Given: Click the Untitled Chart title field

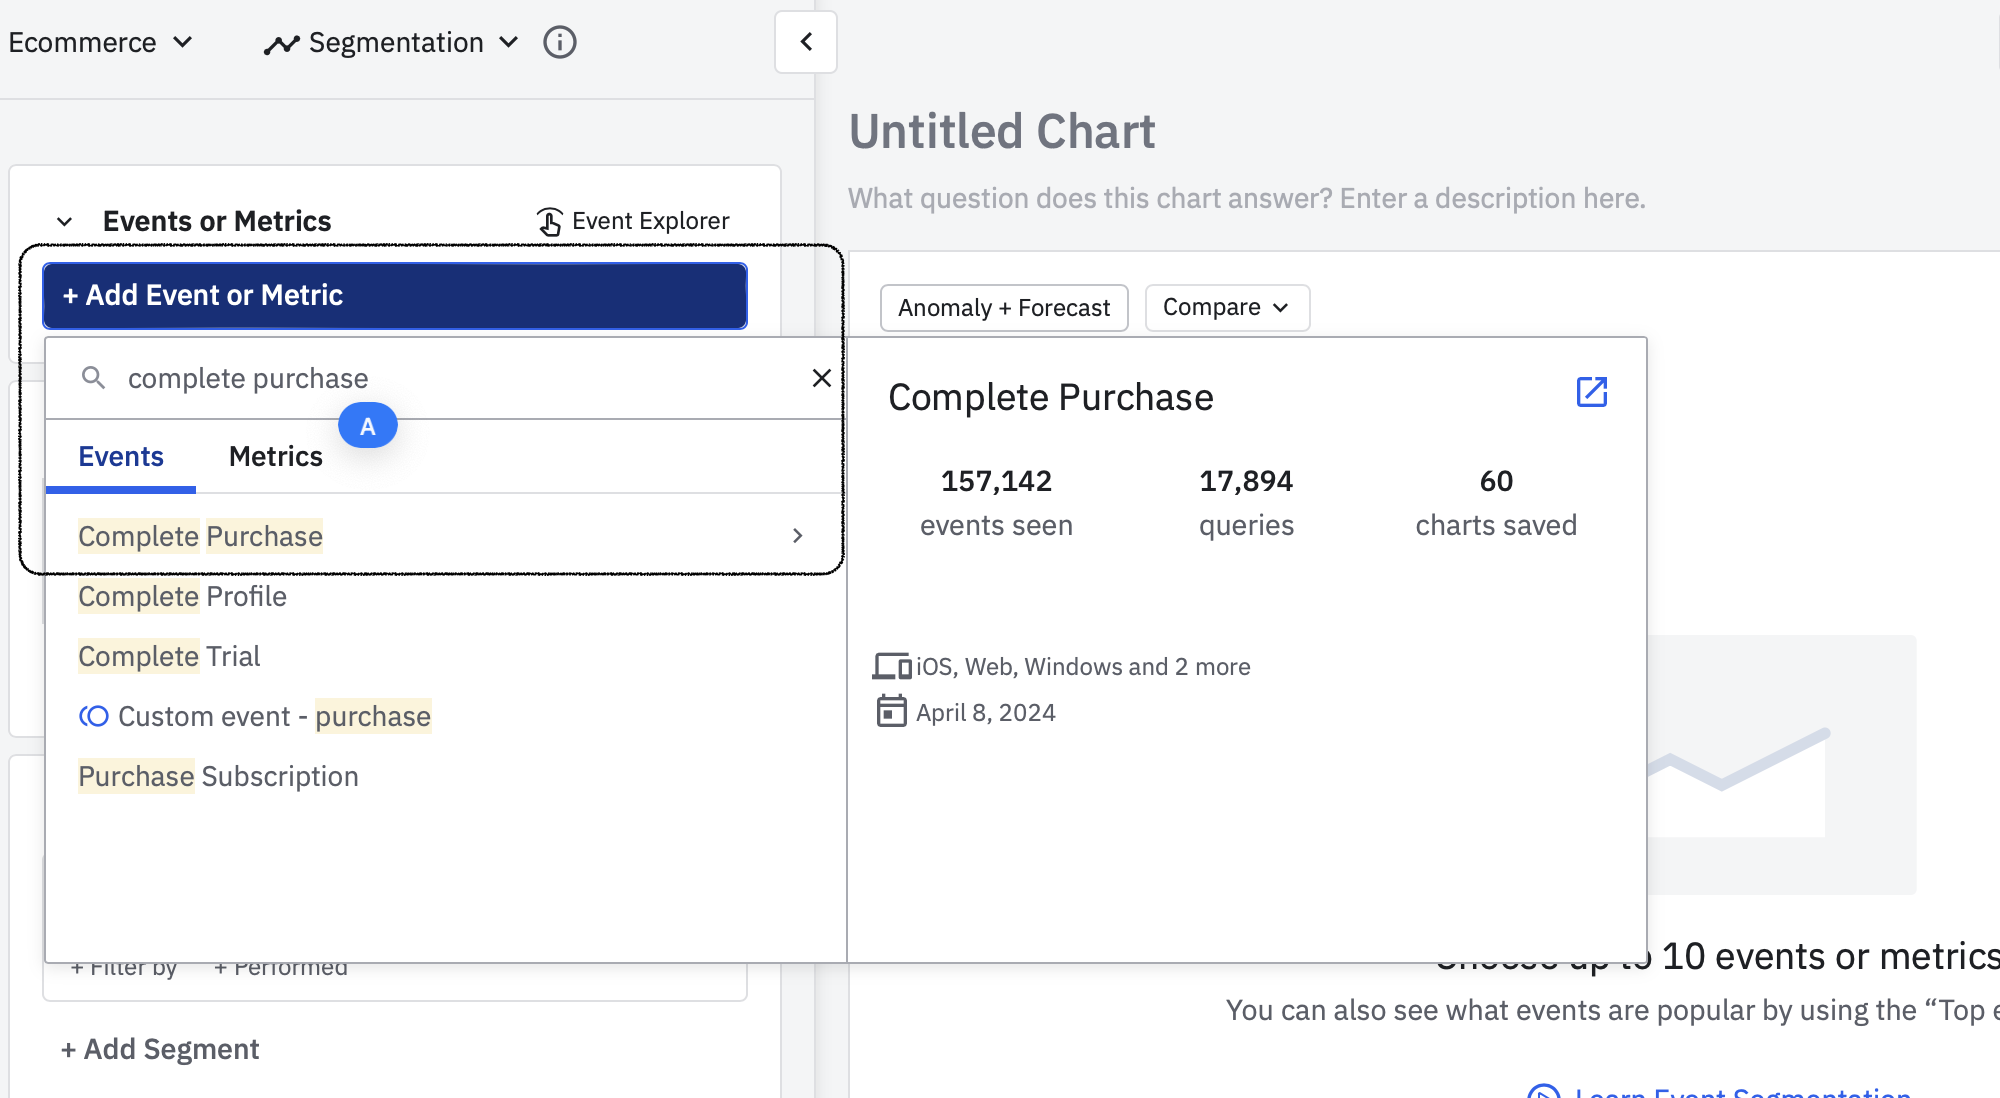Looking at the screenshot, I should tap(1001, 132).
